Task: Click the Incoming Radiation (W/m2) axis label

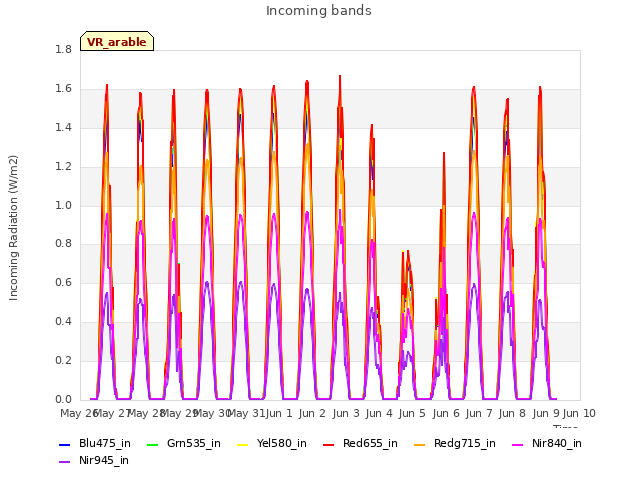Action: [13, 228]
